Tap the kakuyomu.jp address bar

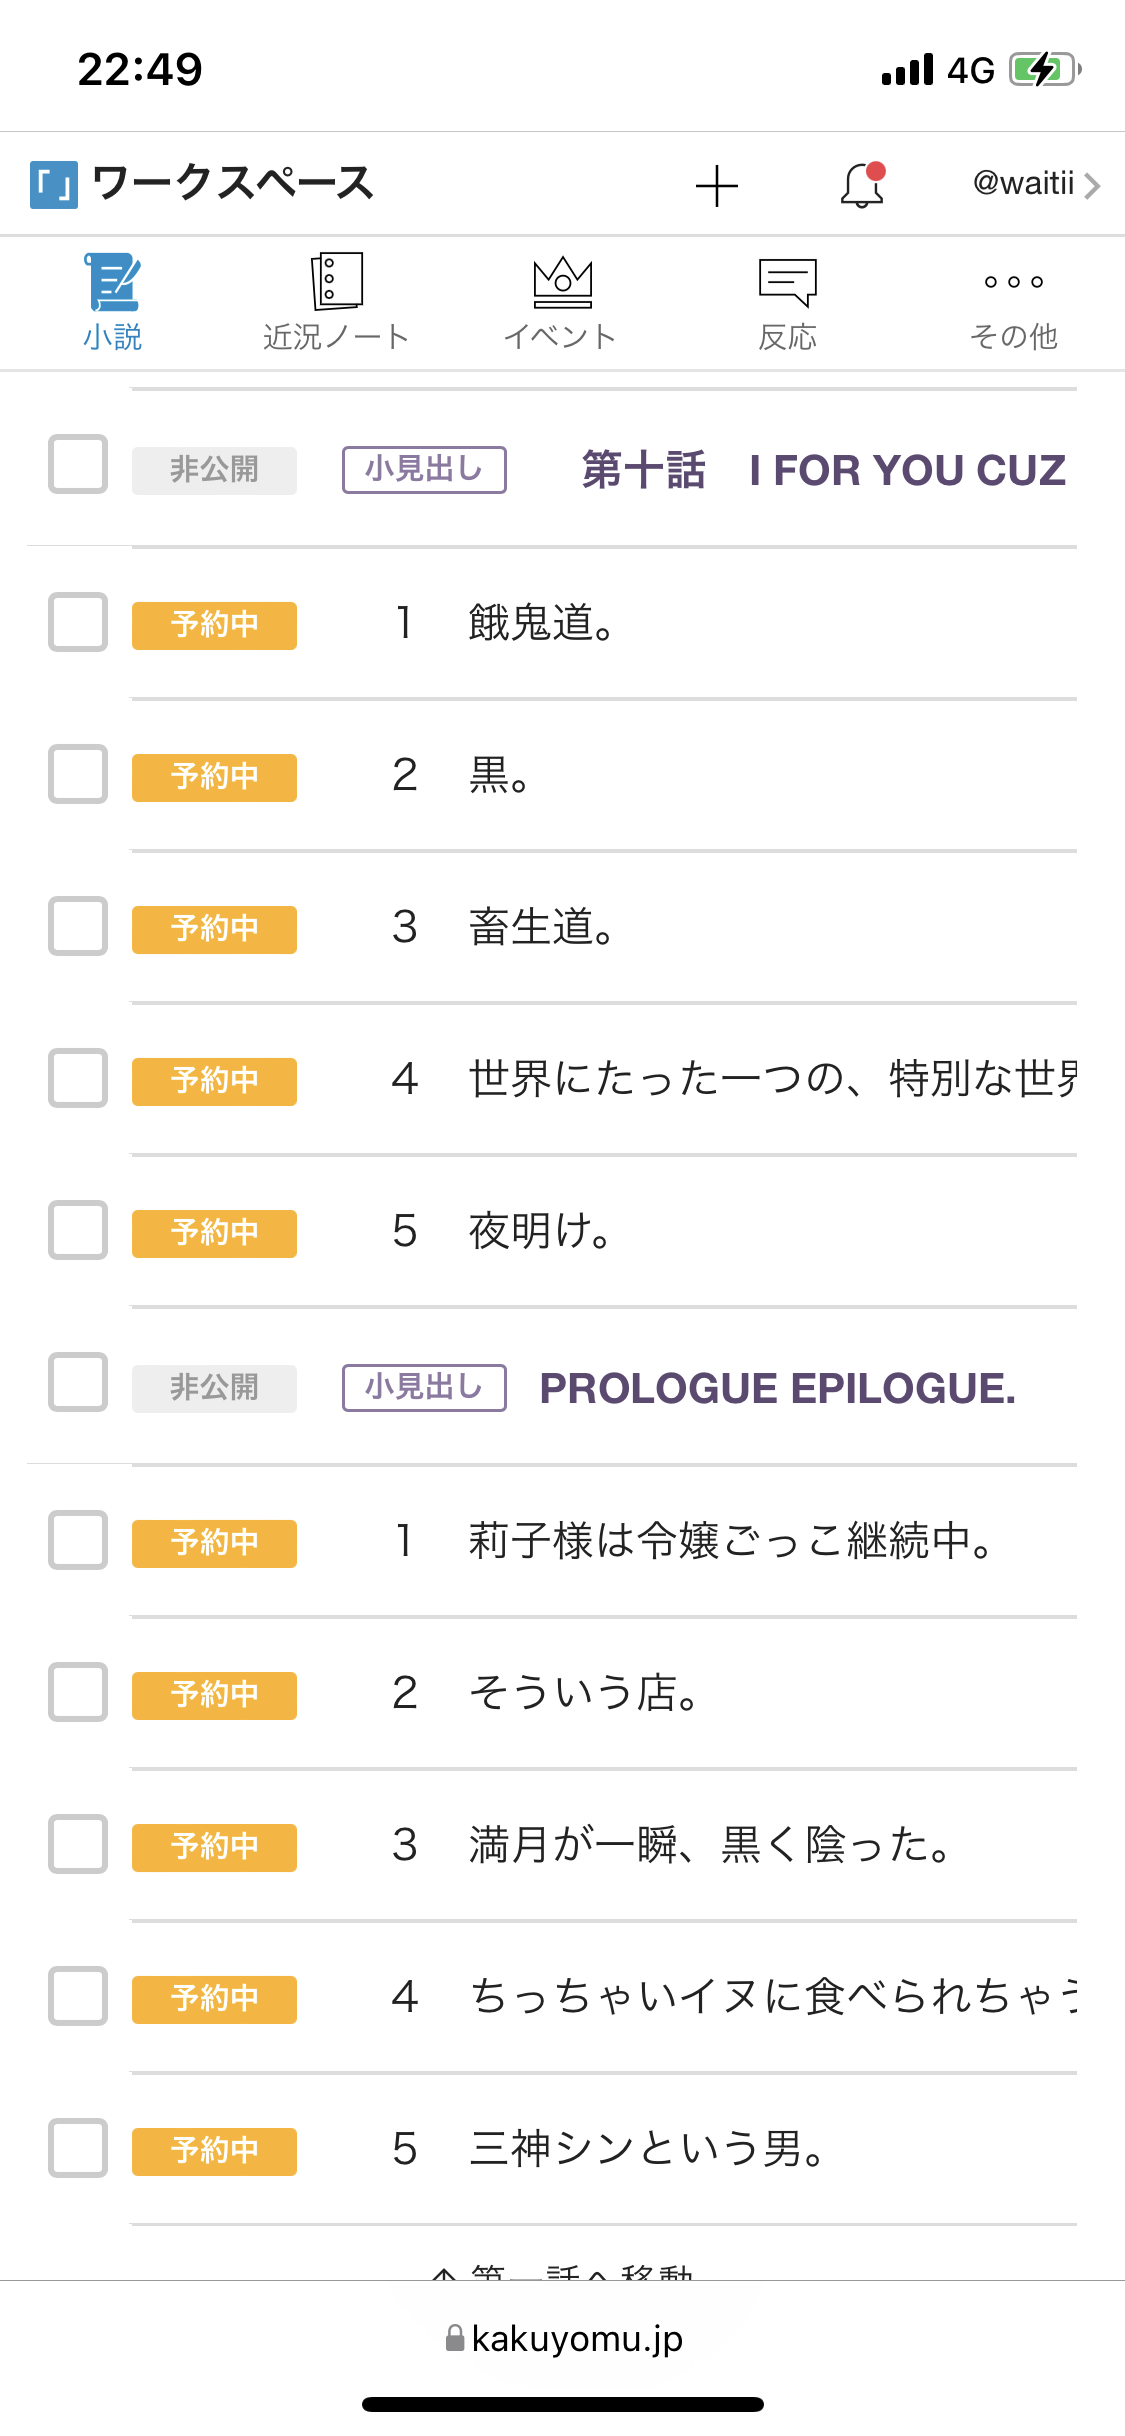tap(564, 2338)
